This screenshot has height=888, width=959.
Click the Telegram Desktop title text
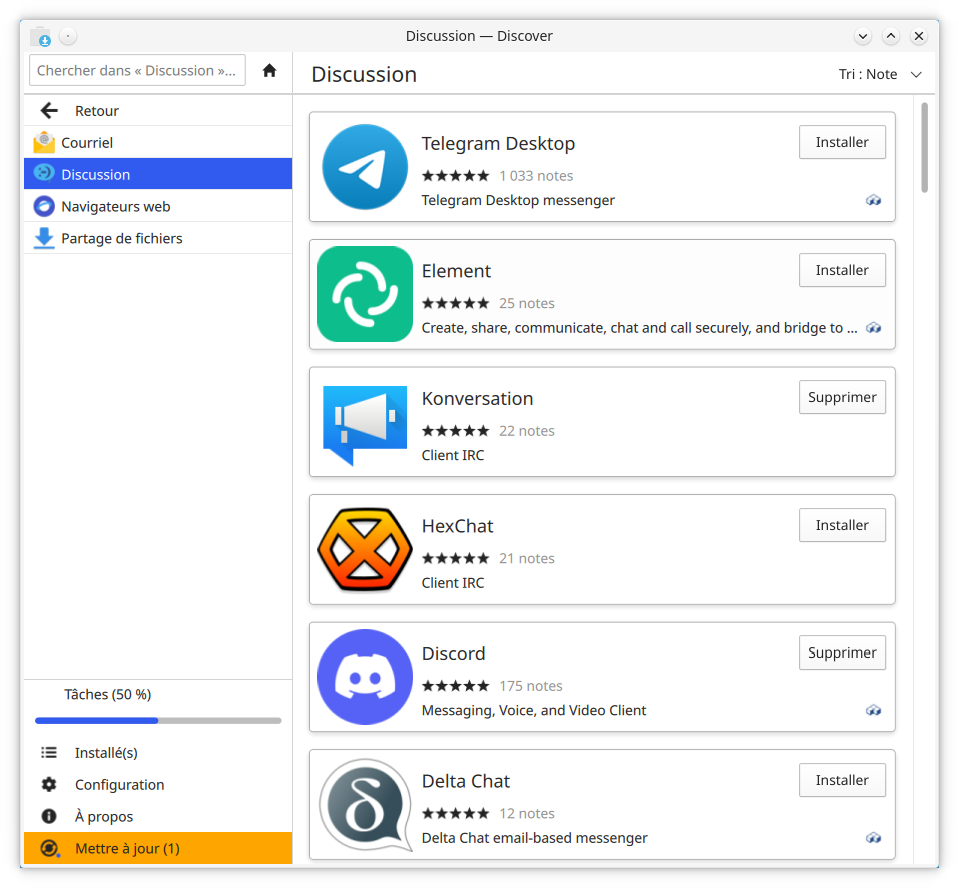tap(498, 143)
